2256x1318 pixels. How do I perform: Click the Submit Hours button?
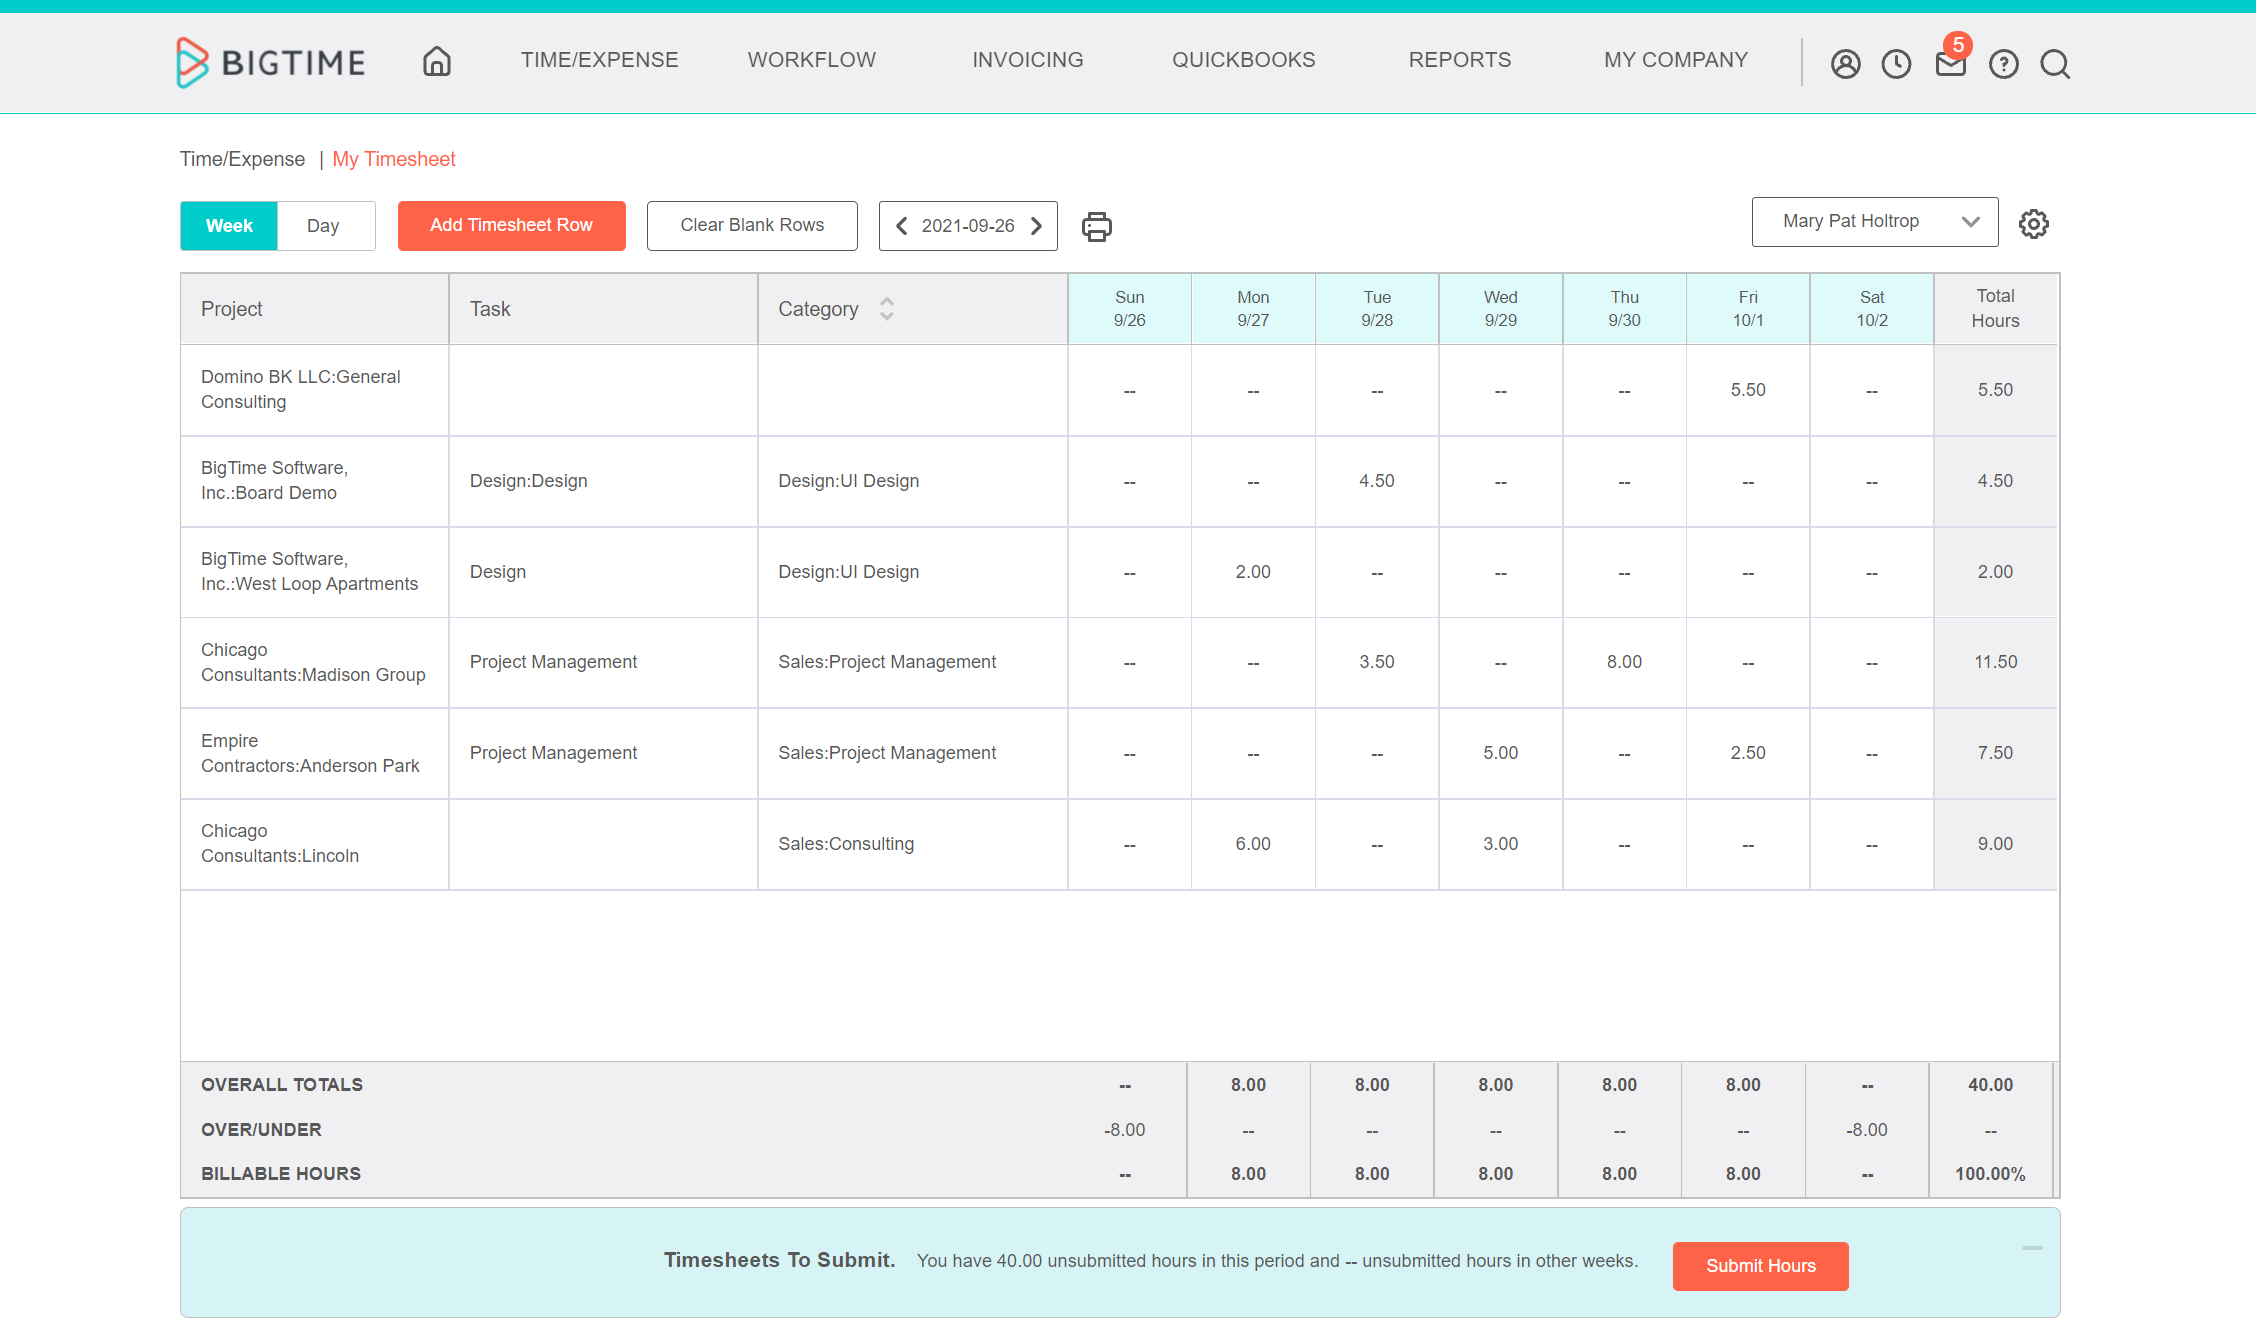click(x=1760, y=1266)
